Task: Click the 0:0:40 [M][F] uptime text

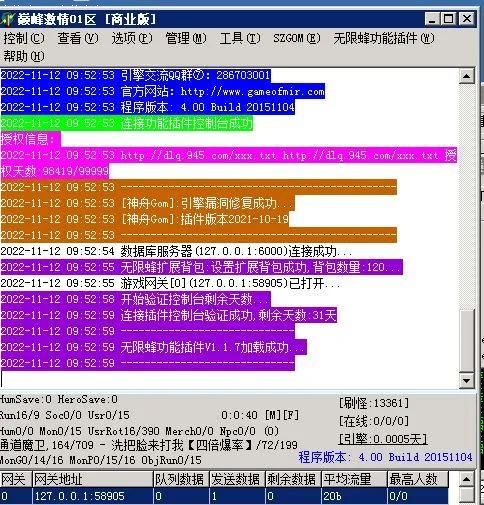Action: 260,415
